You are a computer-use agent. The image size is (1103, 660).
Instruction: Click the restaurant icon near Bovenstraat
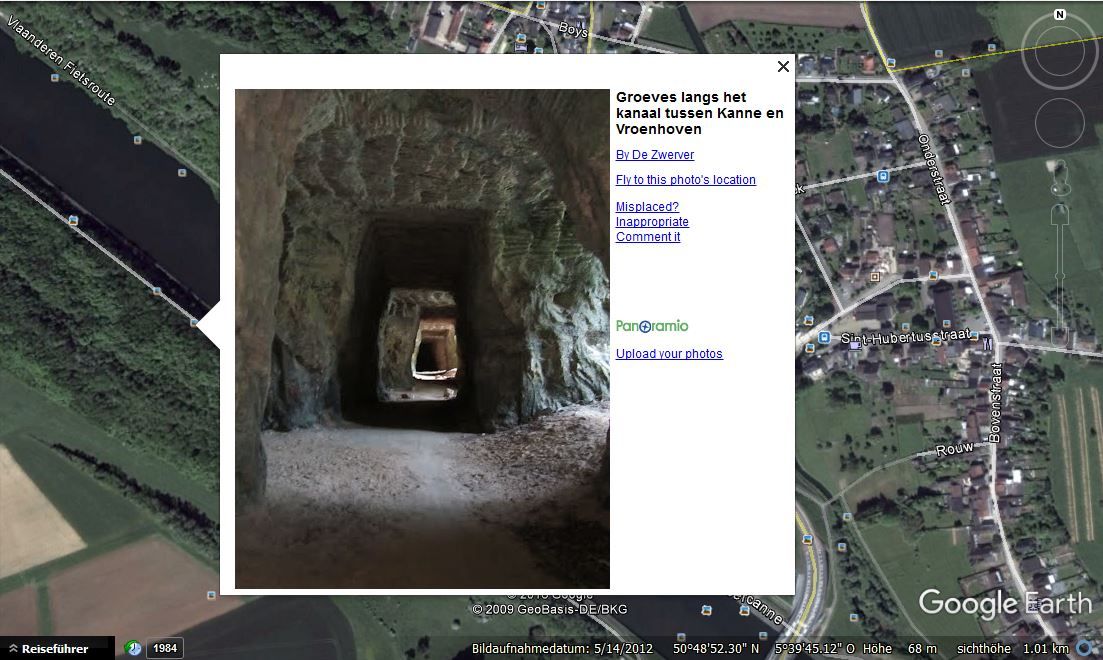coord(986,343)
